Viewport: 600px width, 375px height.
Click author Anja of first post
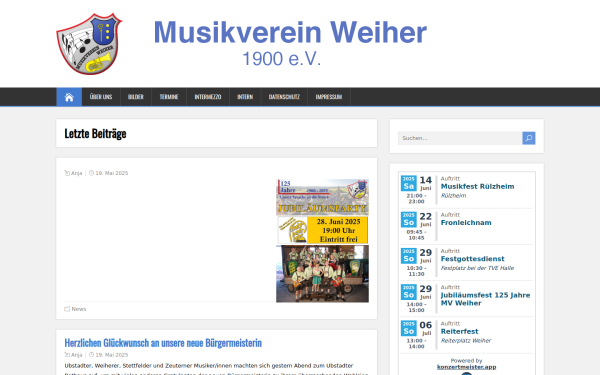(x=77, y=173)
